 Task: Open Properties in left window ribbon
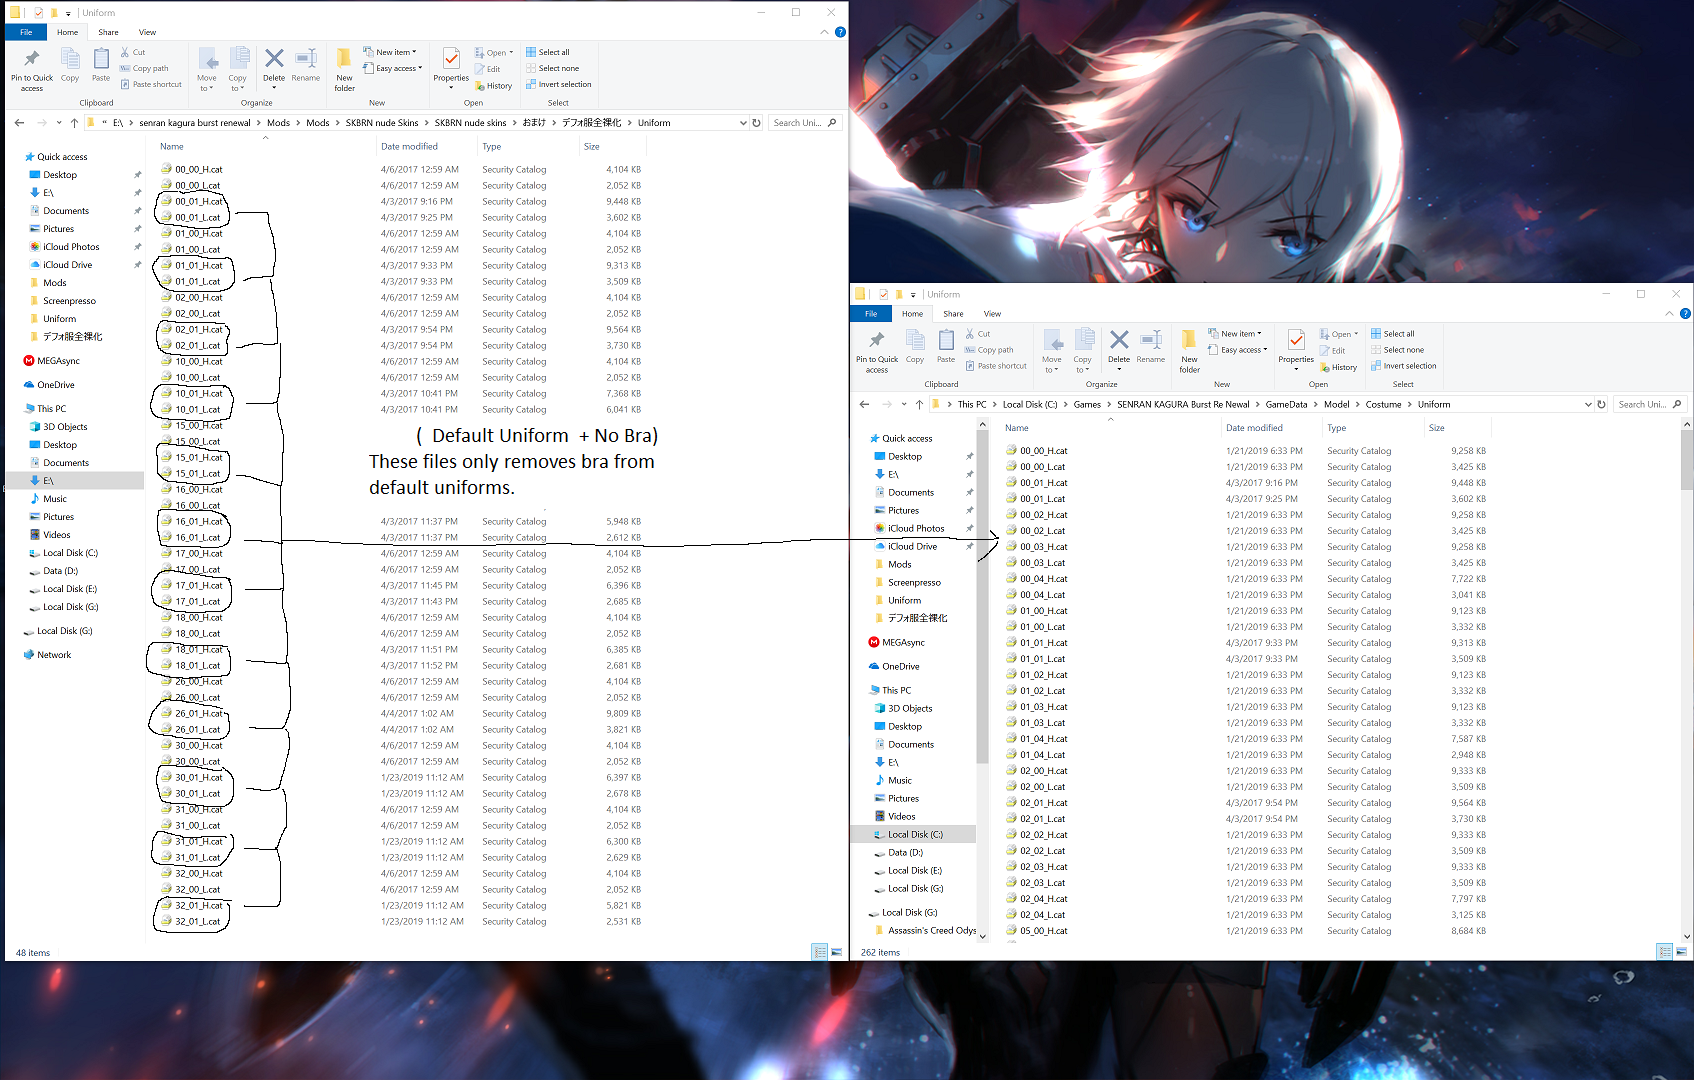(451, 68)
